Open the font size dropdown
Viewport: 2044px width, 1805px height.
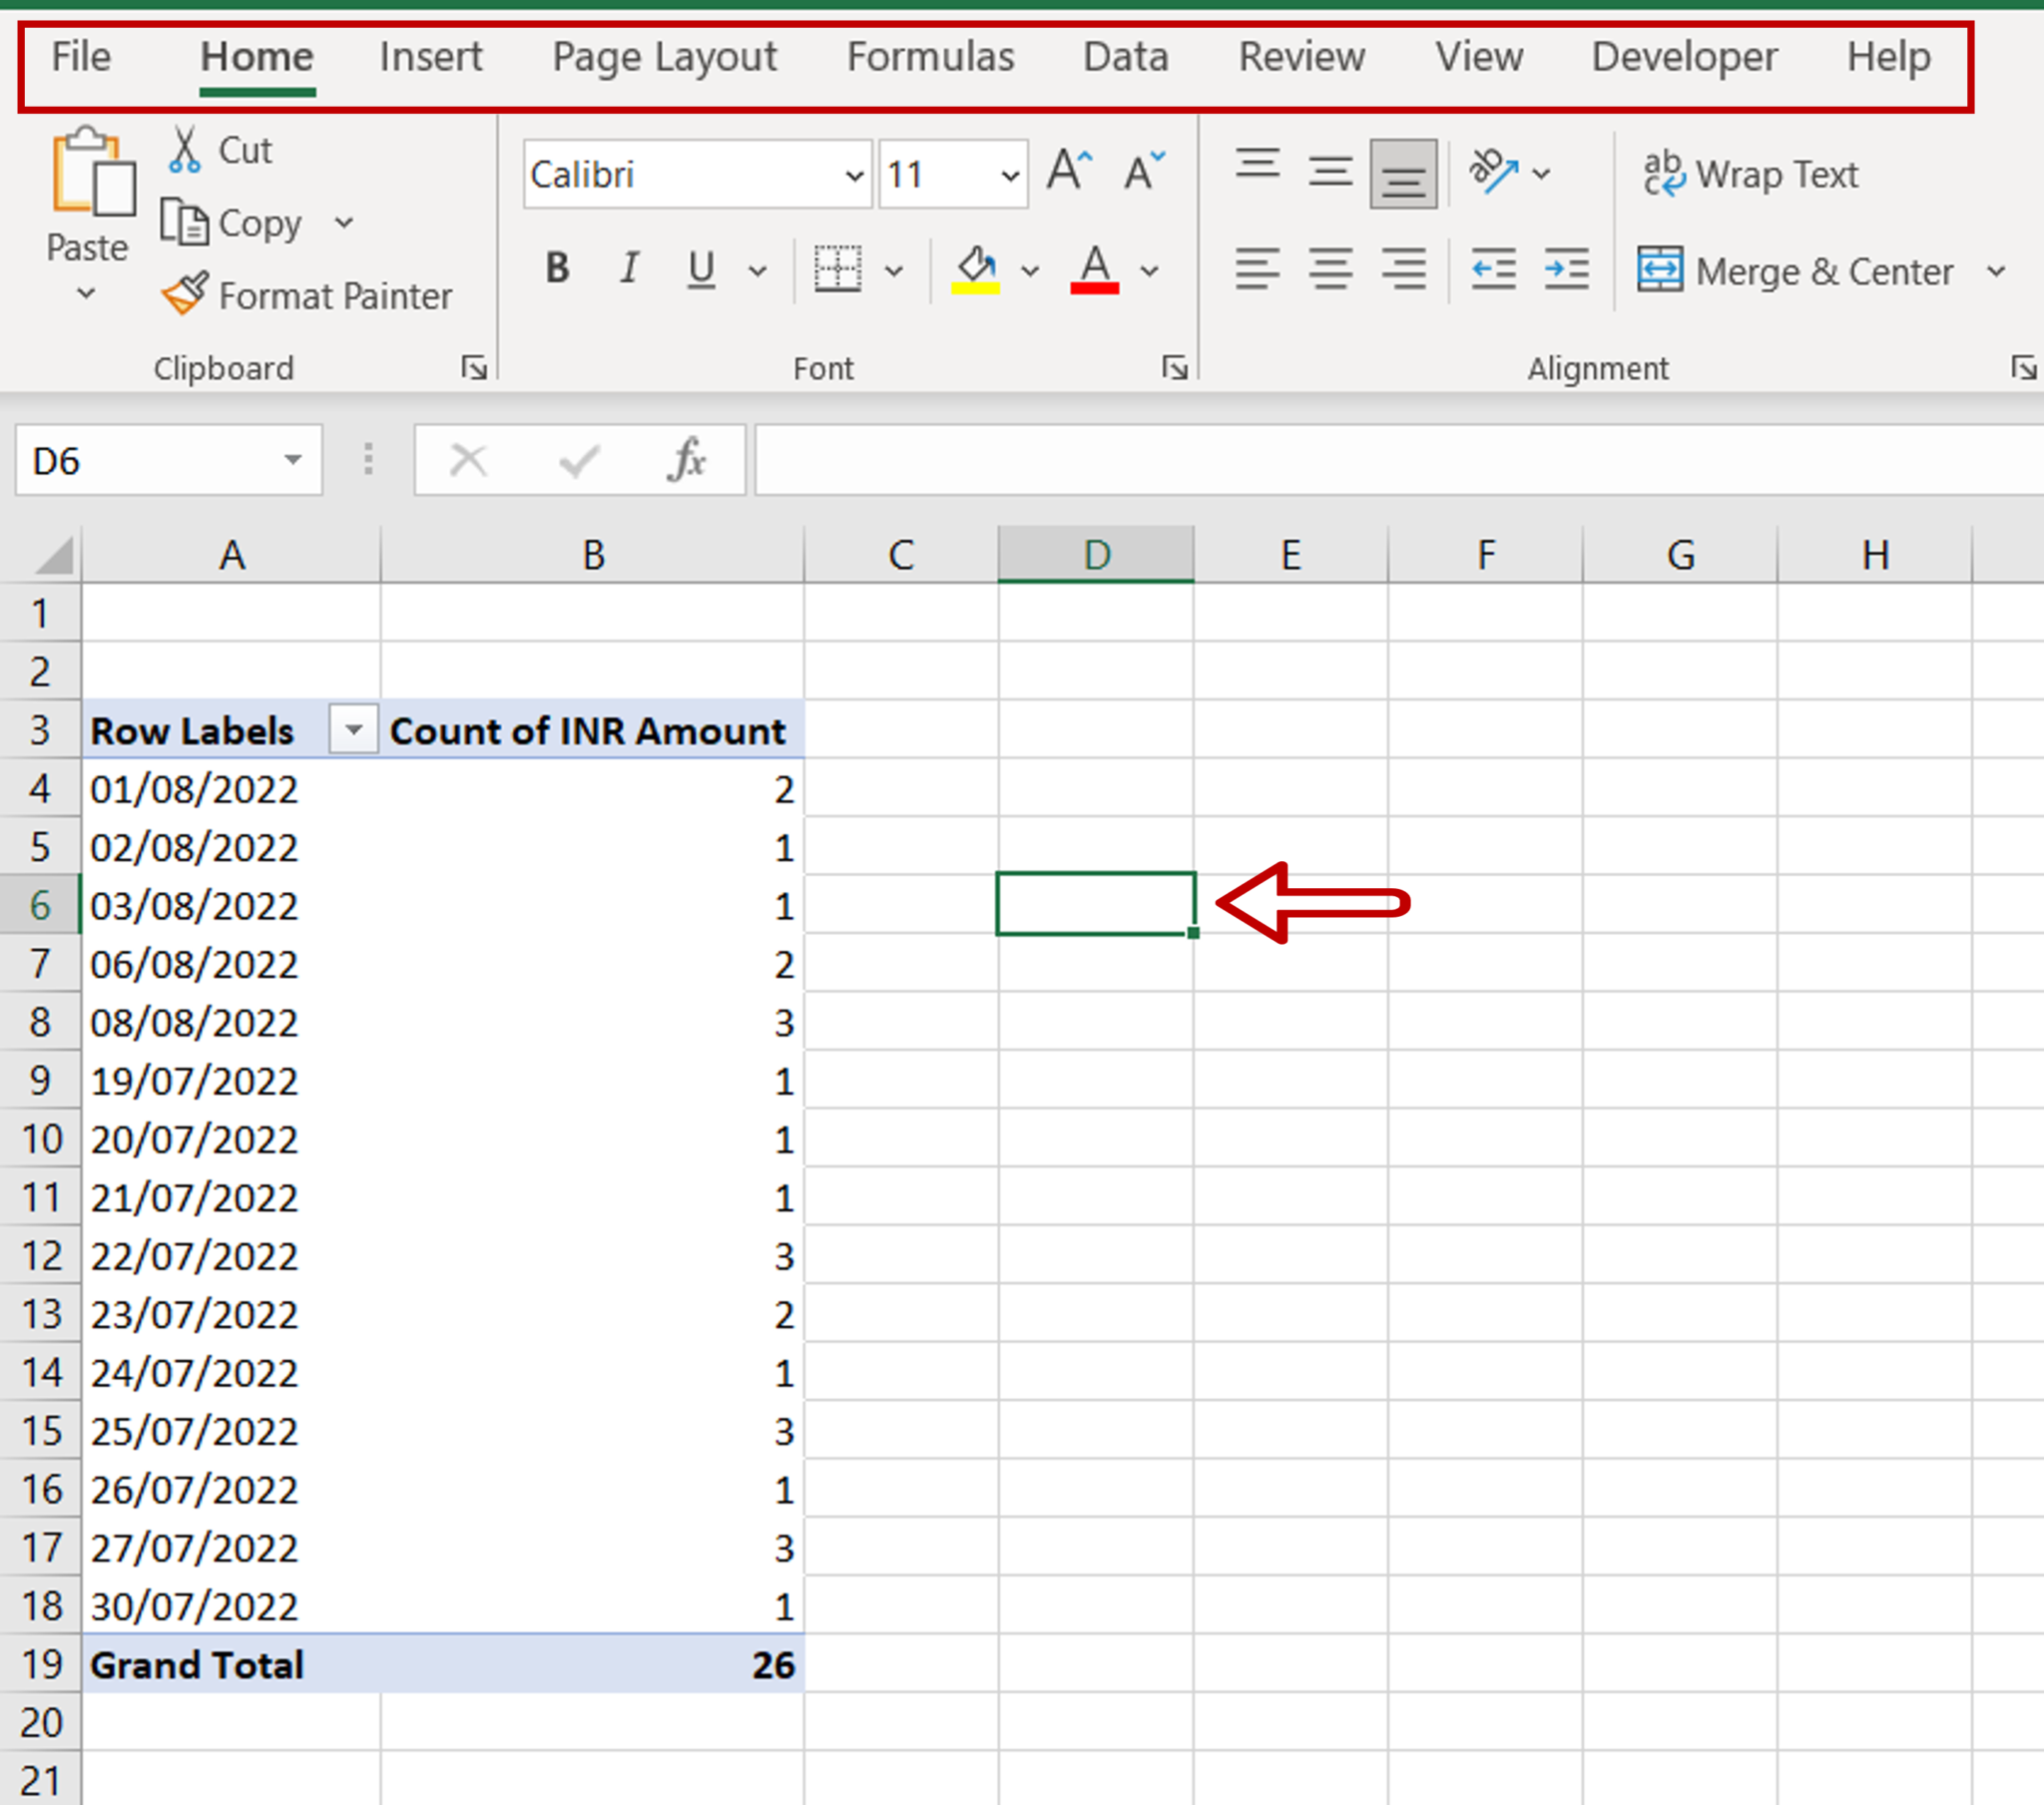(x=1010, y=173)
